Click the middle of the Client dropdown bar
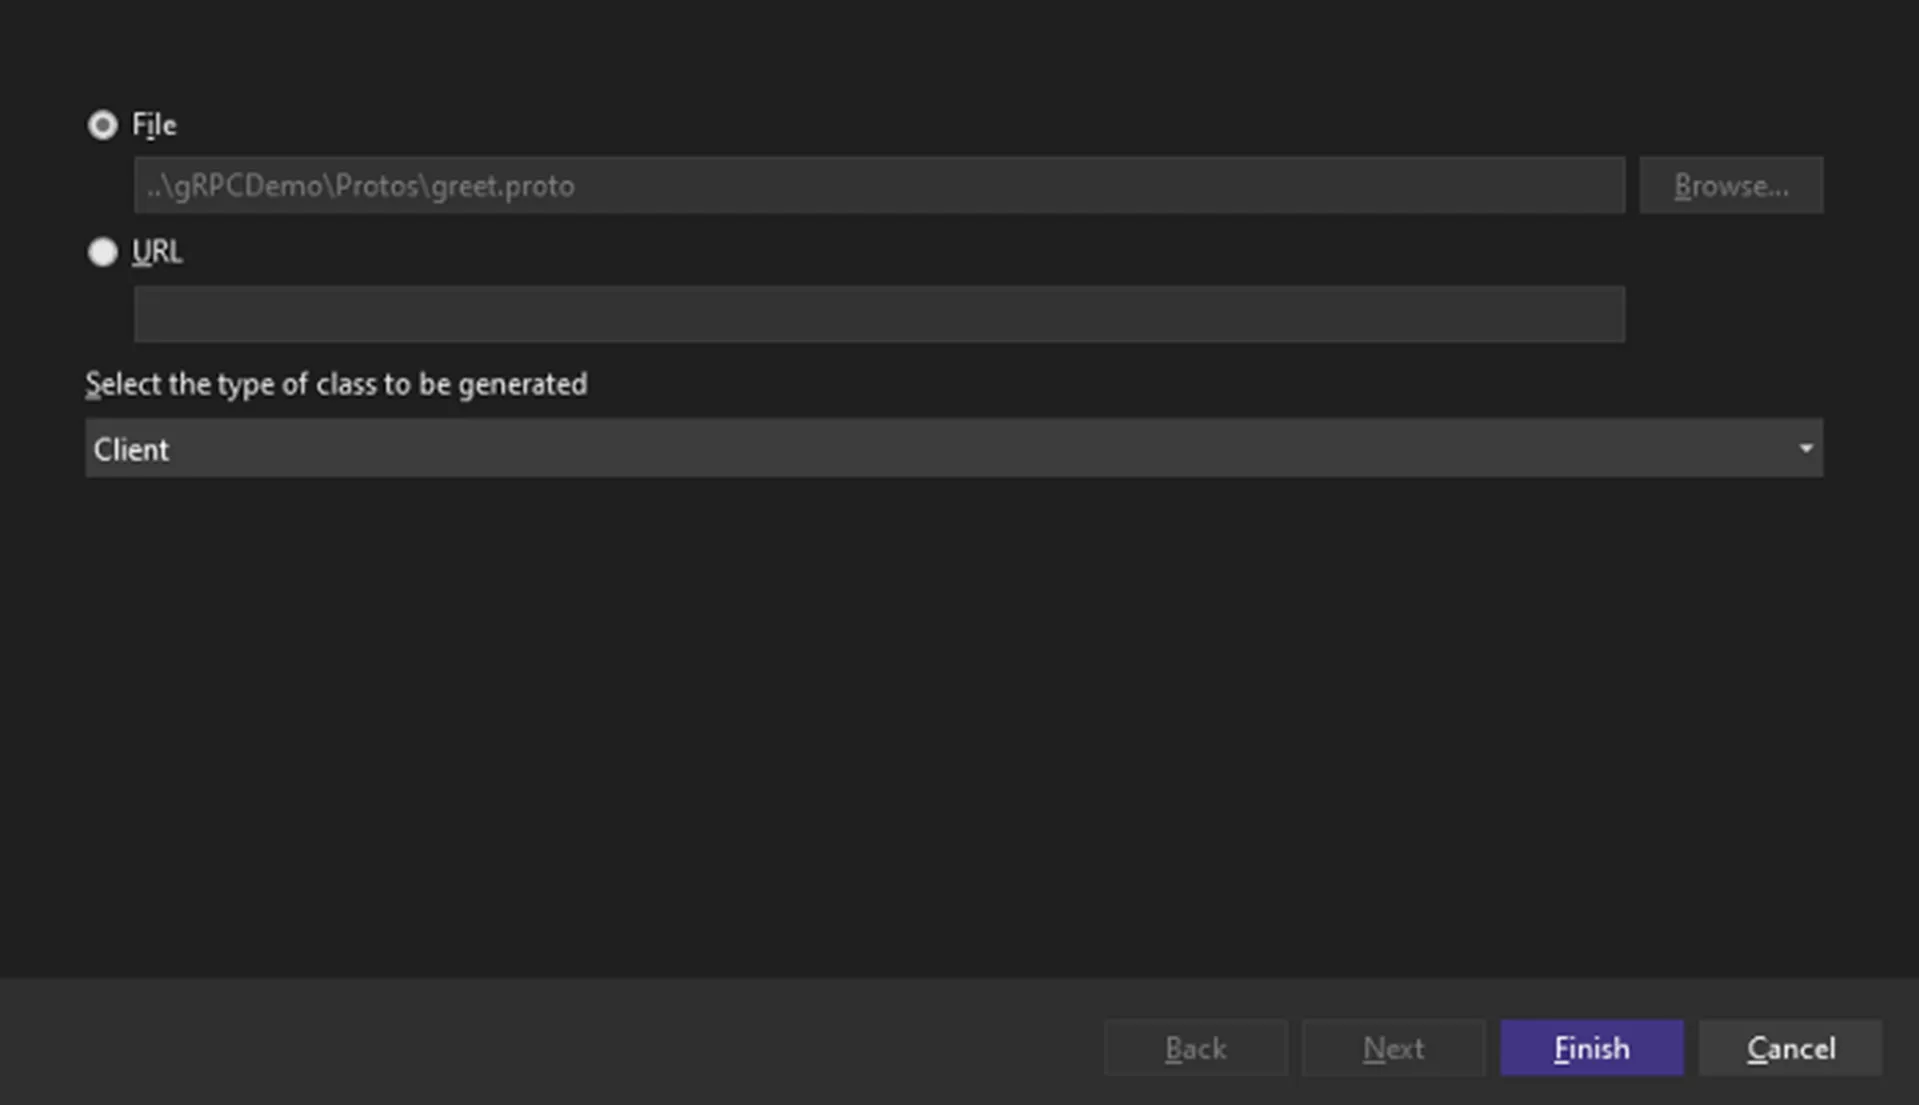 tap(954, 448)
